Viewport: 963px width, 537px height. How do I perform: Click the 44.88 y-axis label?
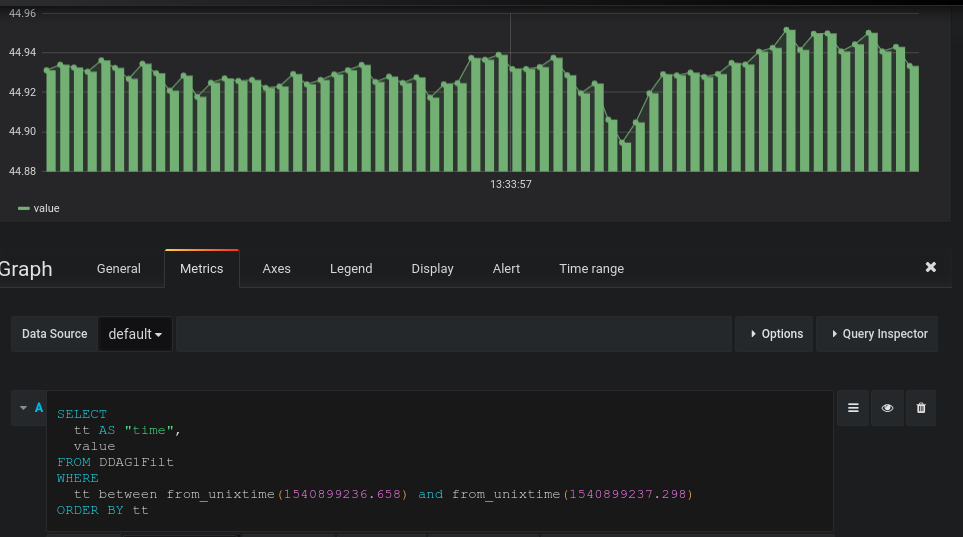pyautogui.click(x=22, y=171)
